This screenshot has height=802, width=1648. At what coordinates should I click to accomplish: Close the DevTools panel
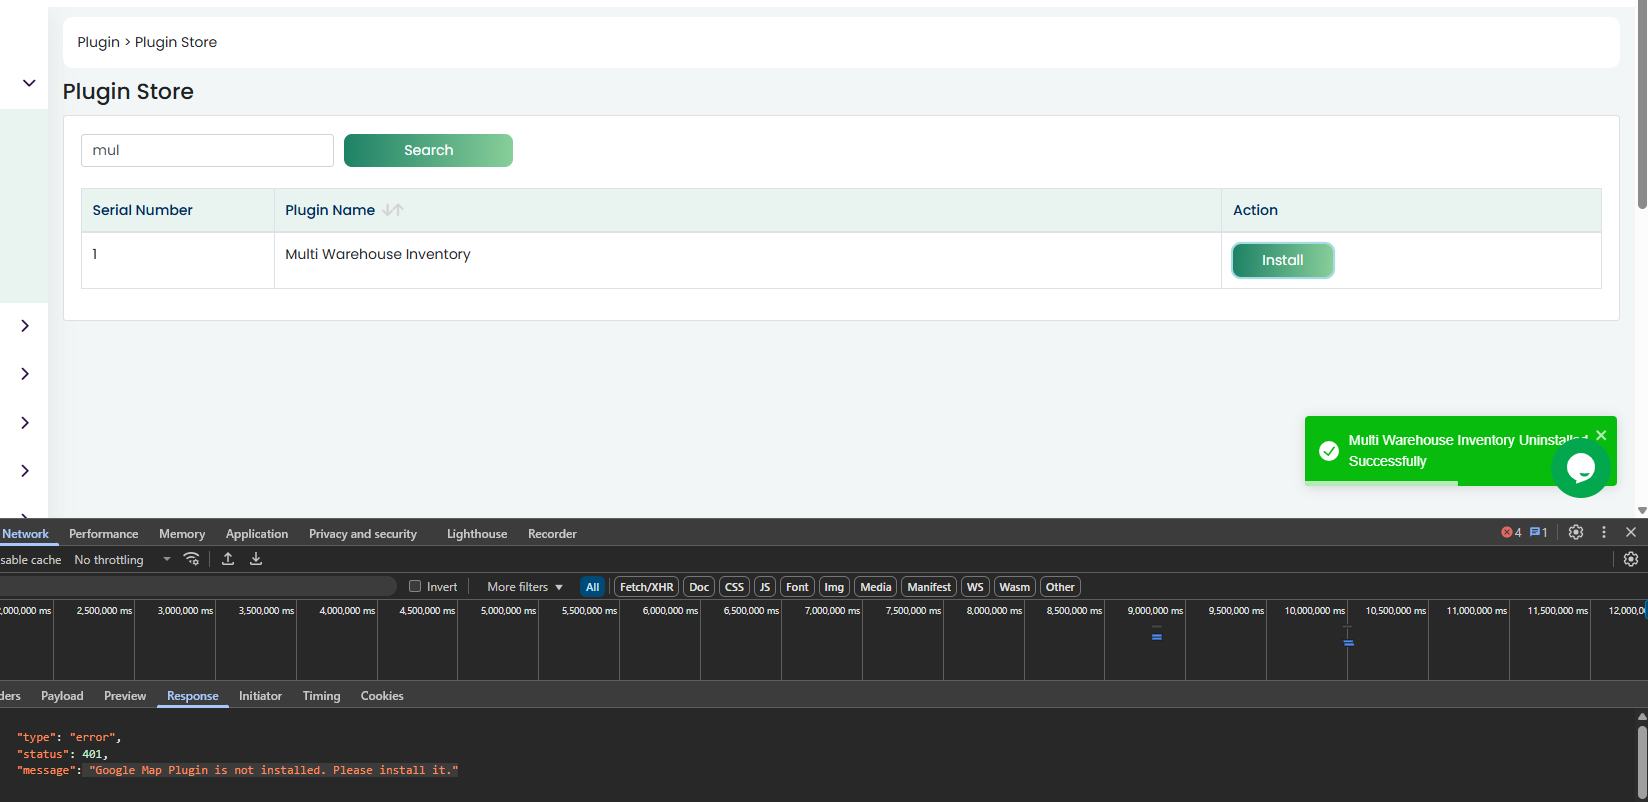[1631, 532]
